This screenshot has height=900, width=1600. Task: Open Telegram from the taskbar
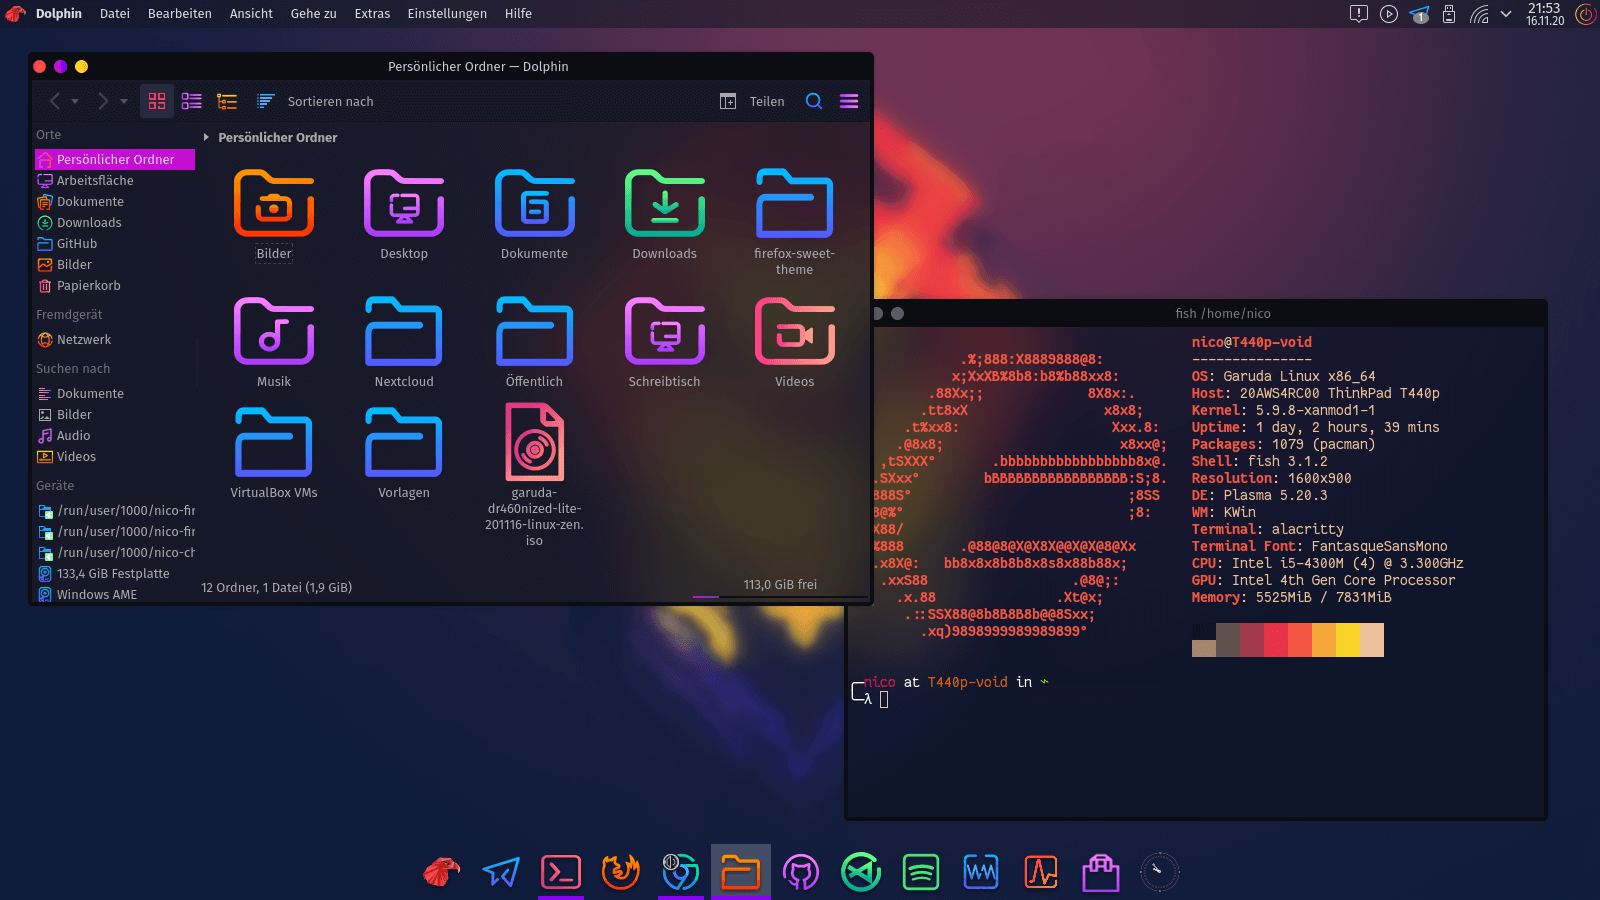[x=500, y=872]
